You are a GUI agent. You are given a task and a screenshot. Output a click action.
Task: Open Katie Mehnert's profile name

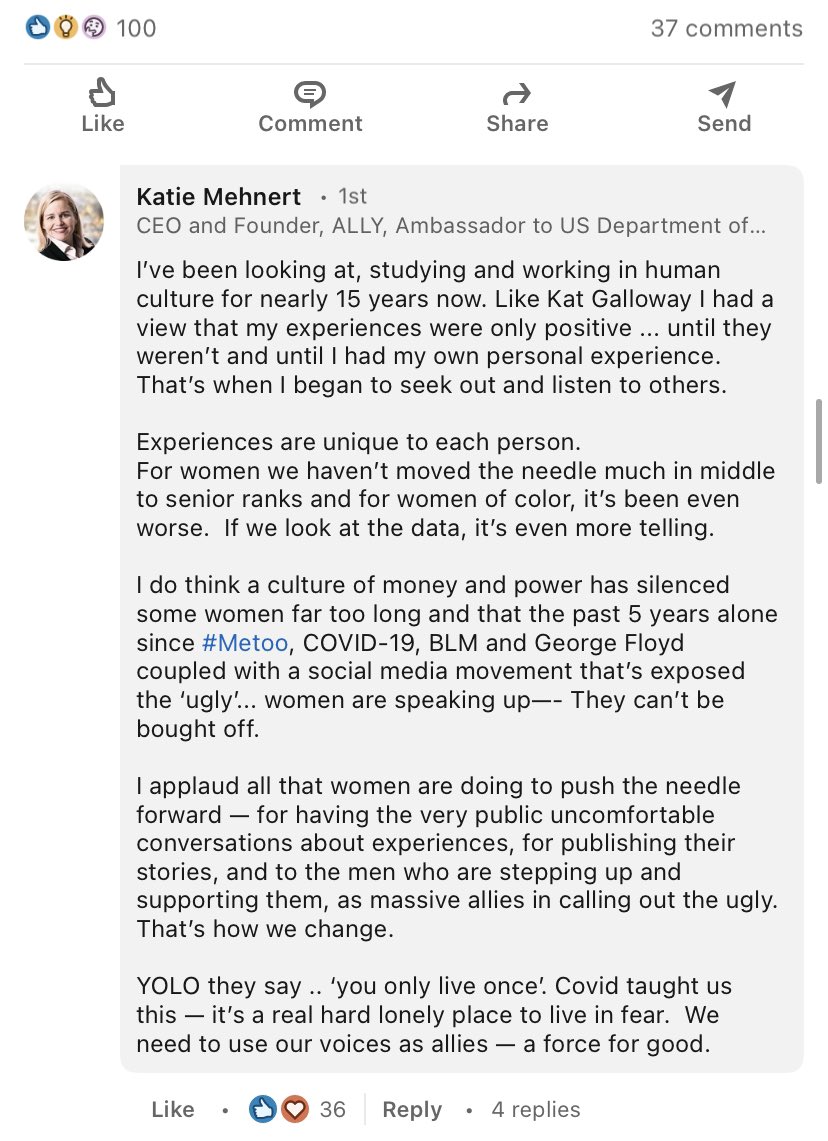[218, 196]
